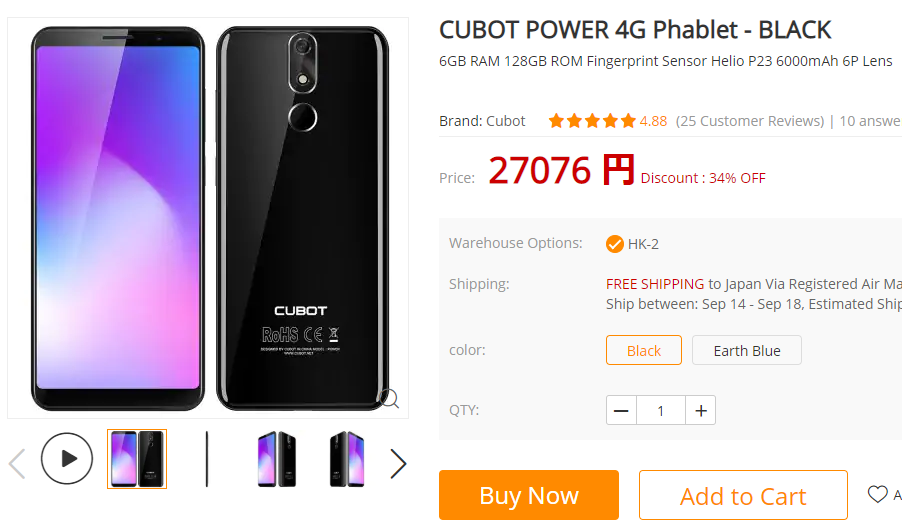Show previous thumbnails with left arrow
The height and width of the screenshot is (525, 902).
(17, 463)
